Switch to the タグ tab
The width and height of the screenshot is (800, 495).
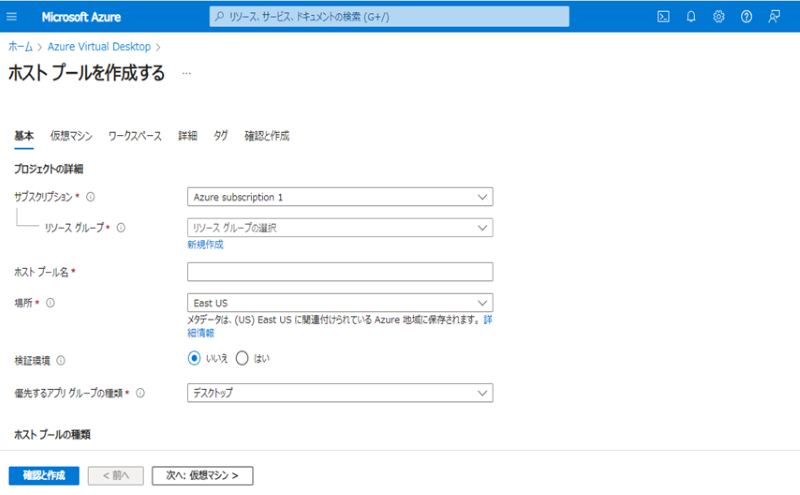pyautogui.click(x=220, y=136)
